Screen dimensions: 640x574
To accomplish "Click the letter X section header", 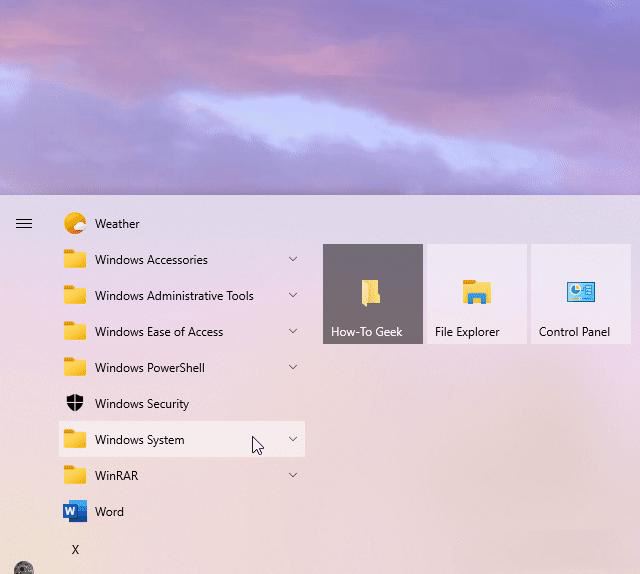I will pos(75,550).
